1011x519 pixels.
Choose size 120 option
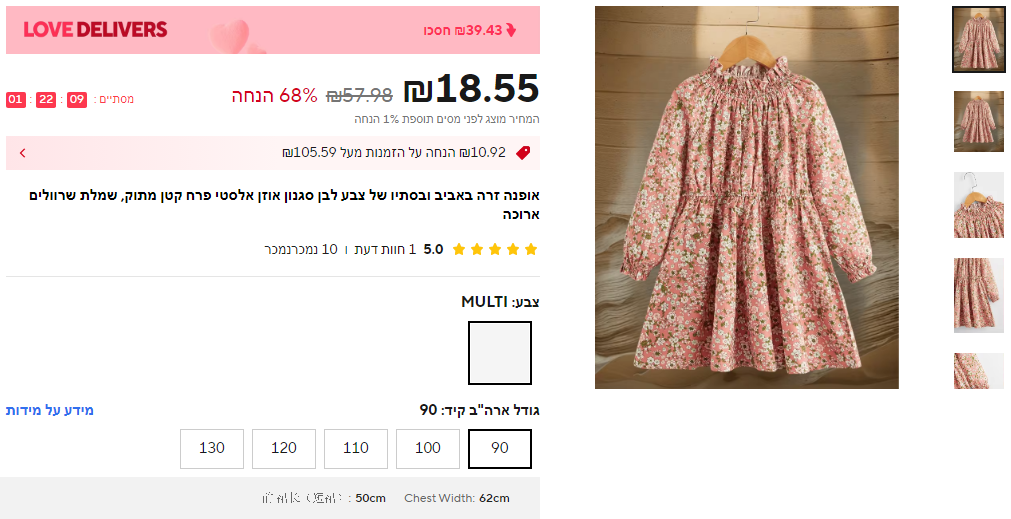click(x=284, y=448)
